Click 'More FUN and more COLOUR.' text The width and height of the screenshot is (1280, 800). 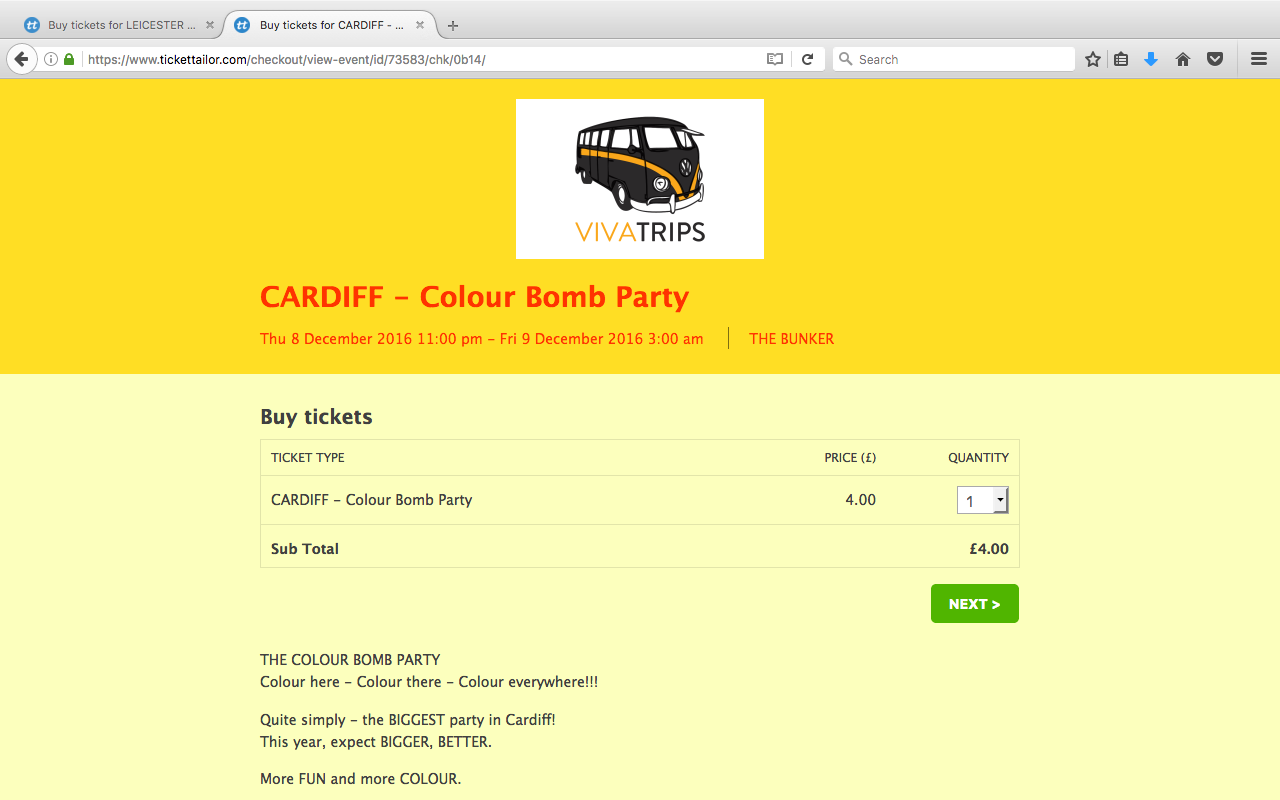click(361, 779)
